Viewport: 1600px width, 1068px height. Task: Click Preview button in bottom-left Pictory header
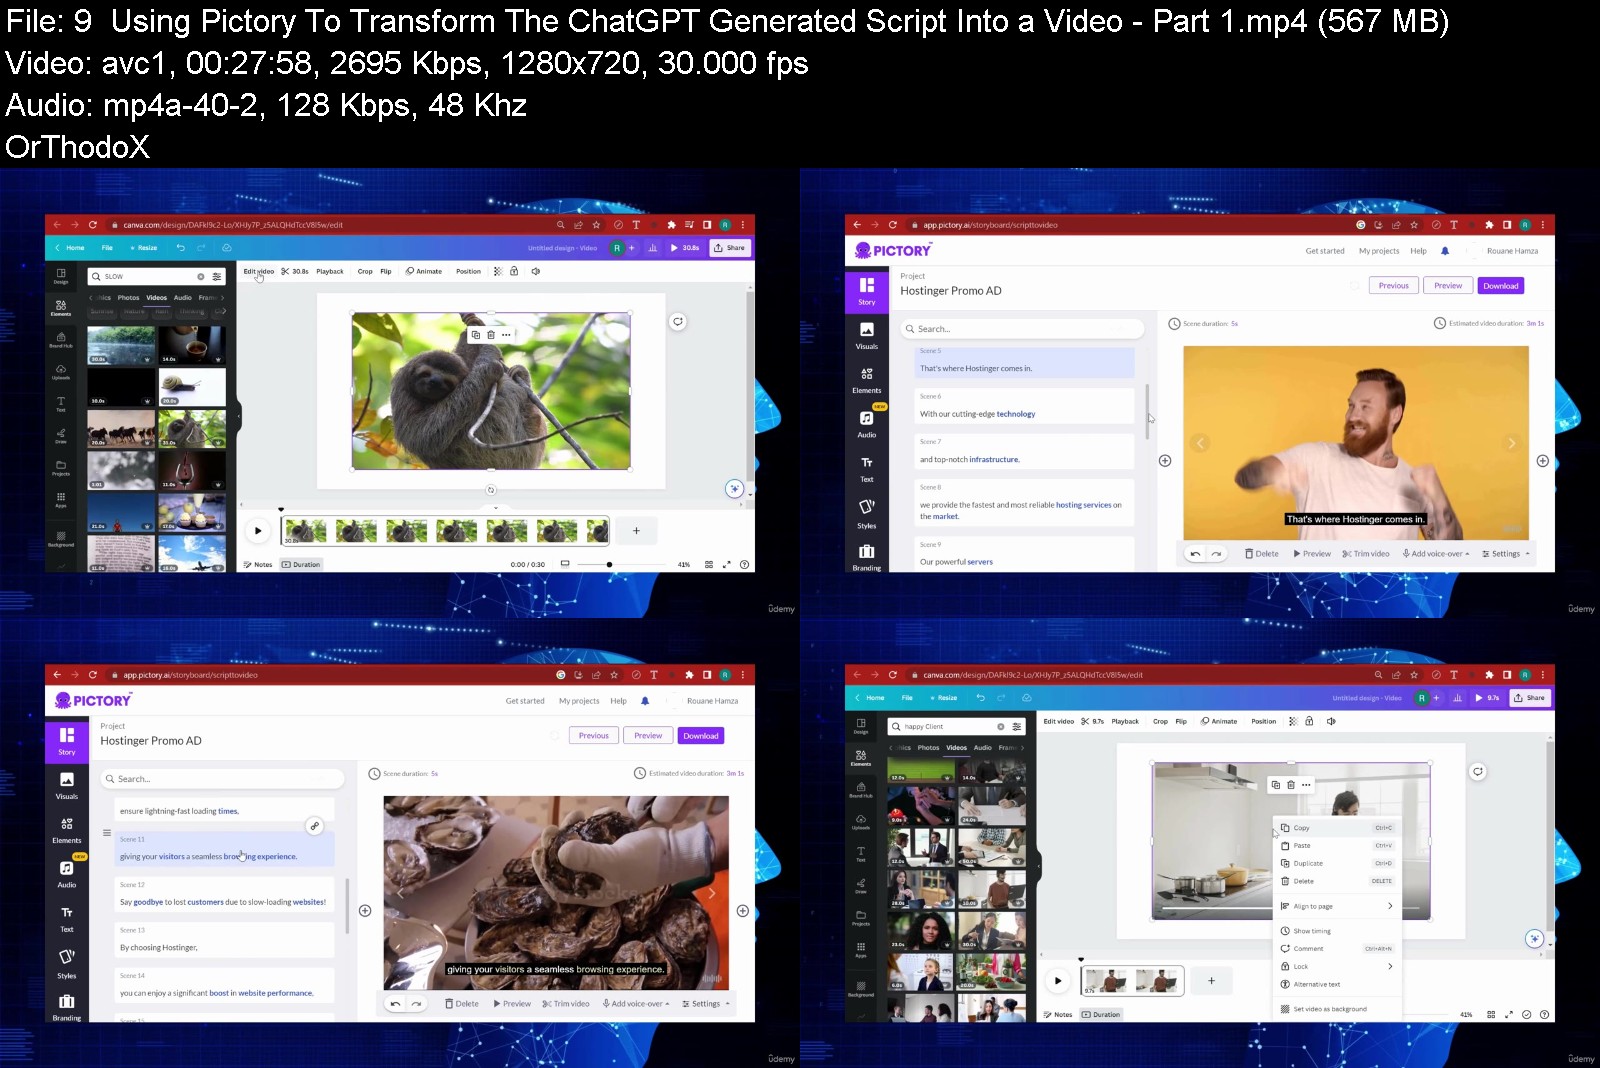[648, 736]
